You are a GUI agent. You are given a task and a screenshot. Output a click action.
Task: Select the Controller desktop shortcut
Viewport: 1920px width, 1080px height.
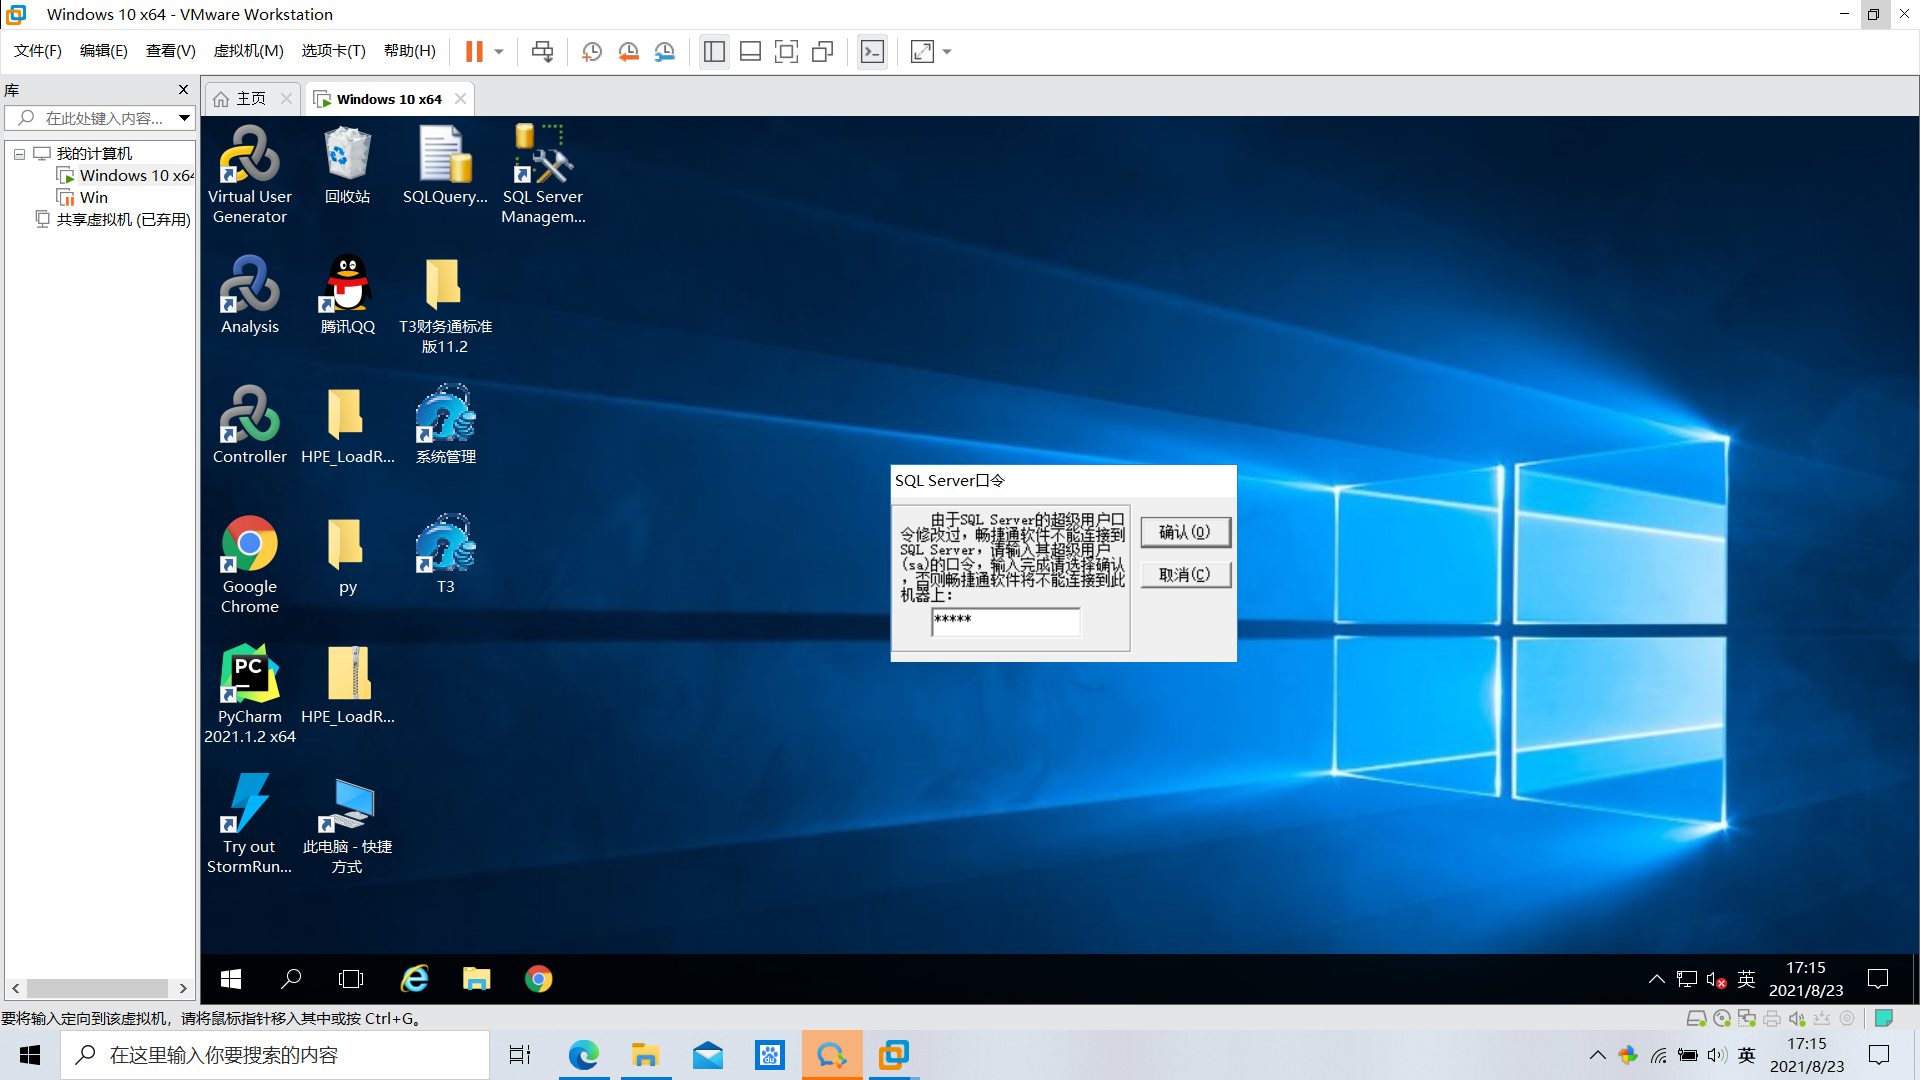pos(250,425)
